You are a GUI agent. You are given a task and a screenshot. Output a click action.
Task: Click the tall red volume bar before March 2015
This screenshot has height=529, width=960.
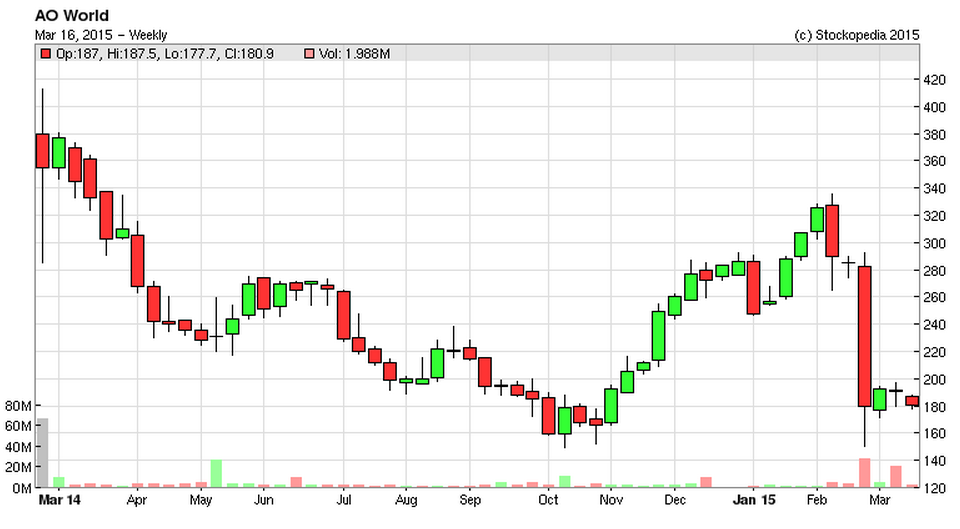[864, 473]
